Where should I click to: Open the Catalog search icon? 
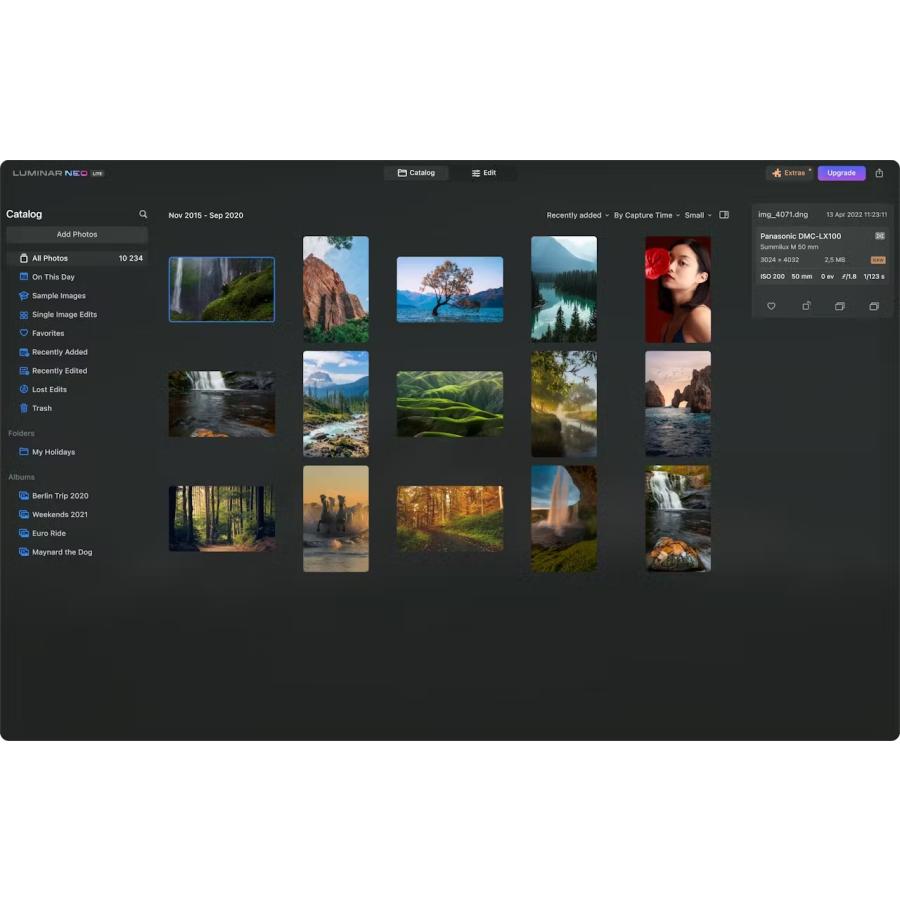pyautogui.click(x=143, y=214)
